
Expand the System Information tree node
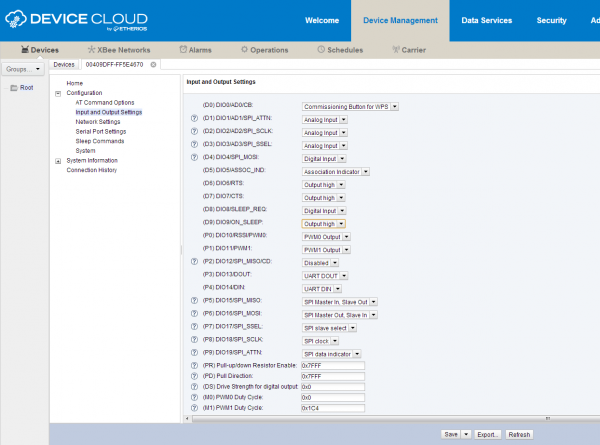click(x=56, y=160)
